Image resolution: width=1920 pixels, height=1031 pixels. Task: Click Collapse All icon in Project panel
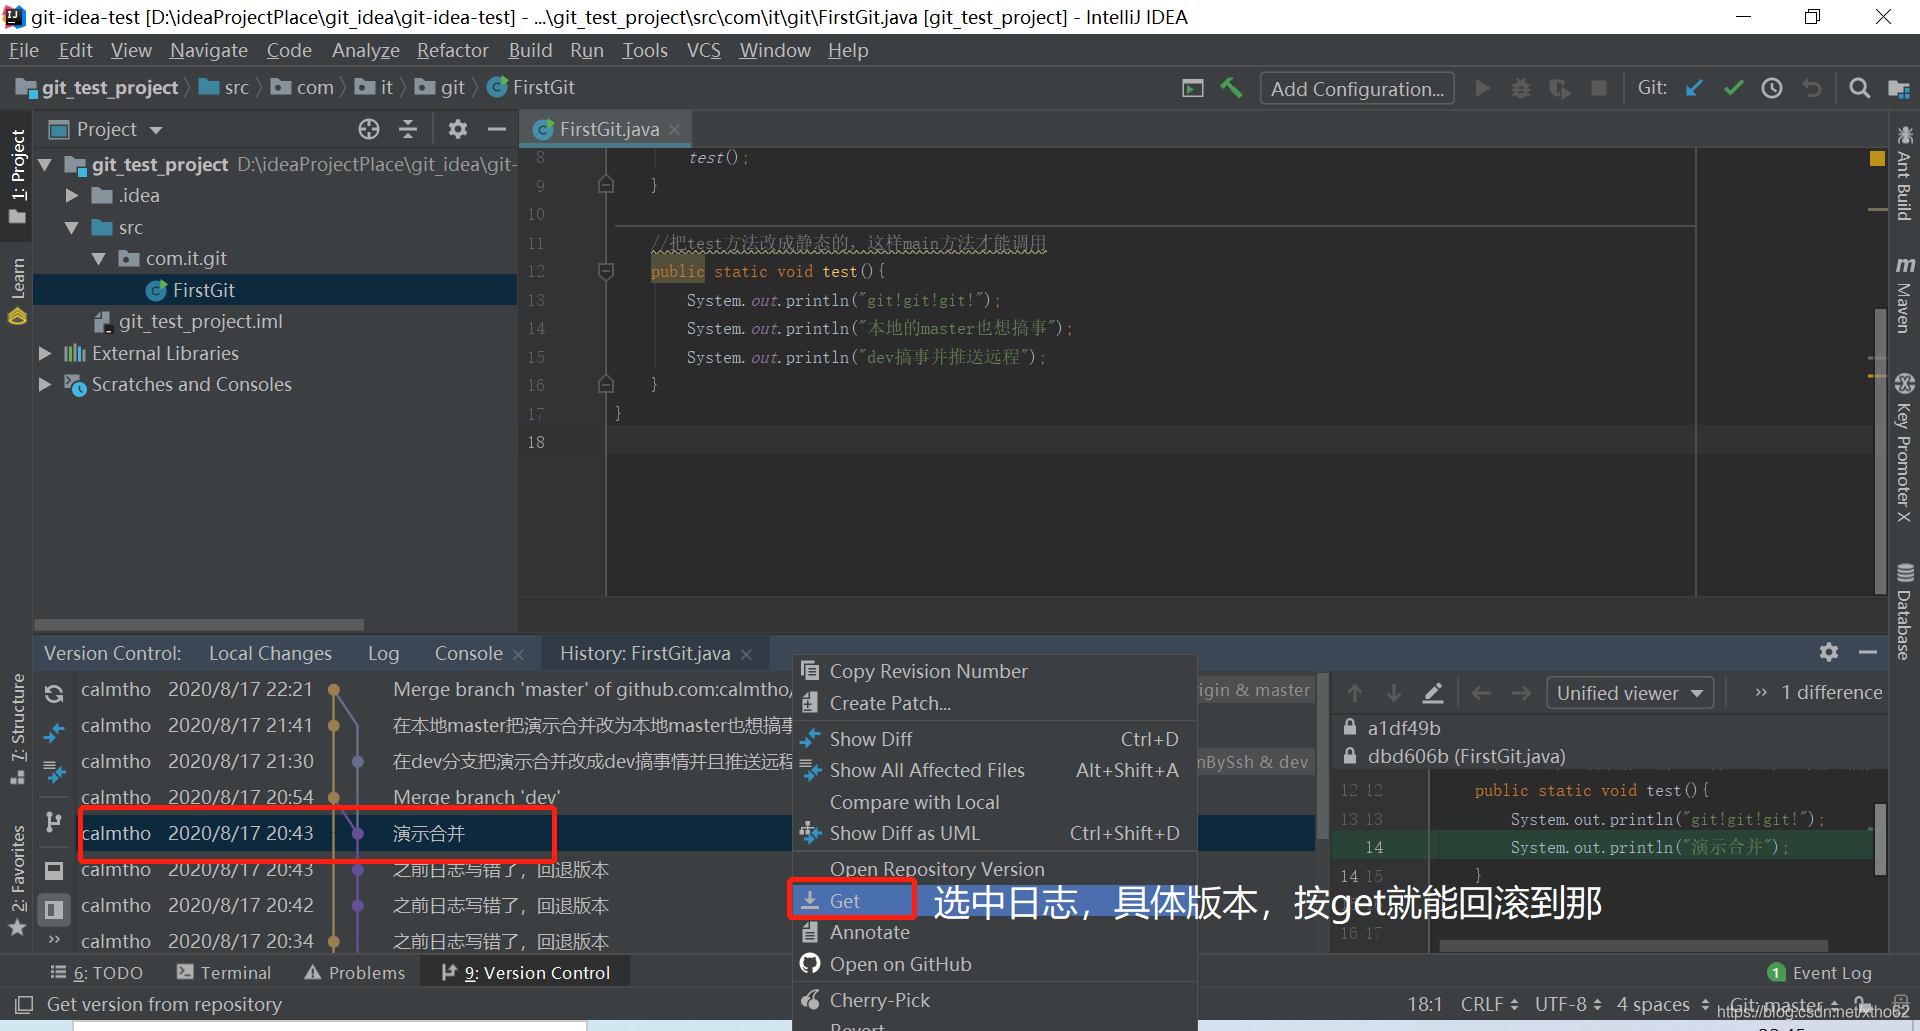408,129
